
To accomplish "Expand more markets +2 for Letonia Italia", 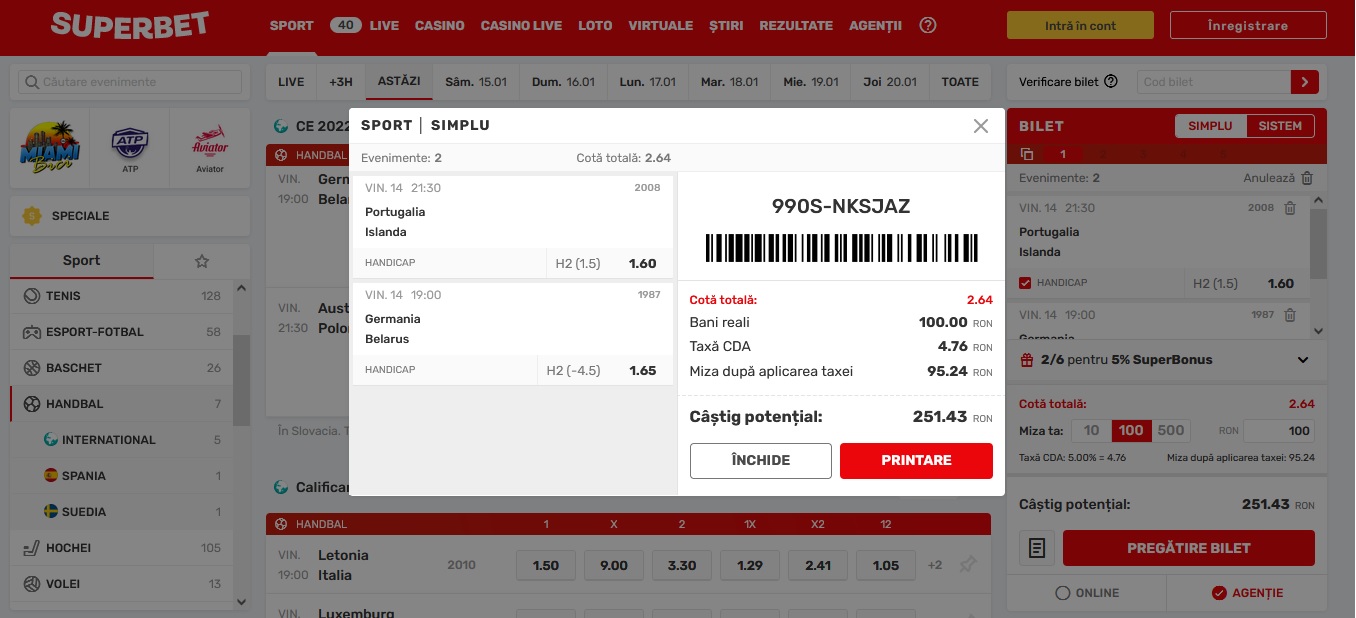I will point(935,565).
